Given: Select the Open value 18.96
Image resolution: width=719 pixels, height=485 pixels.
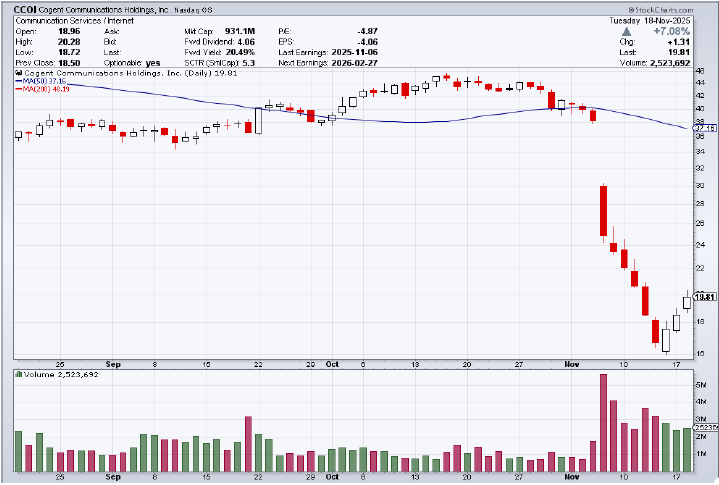Looking at the screenshot, I should 69,31.
